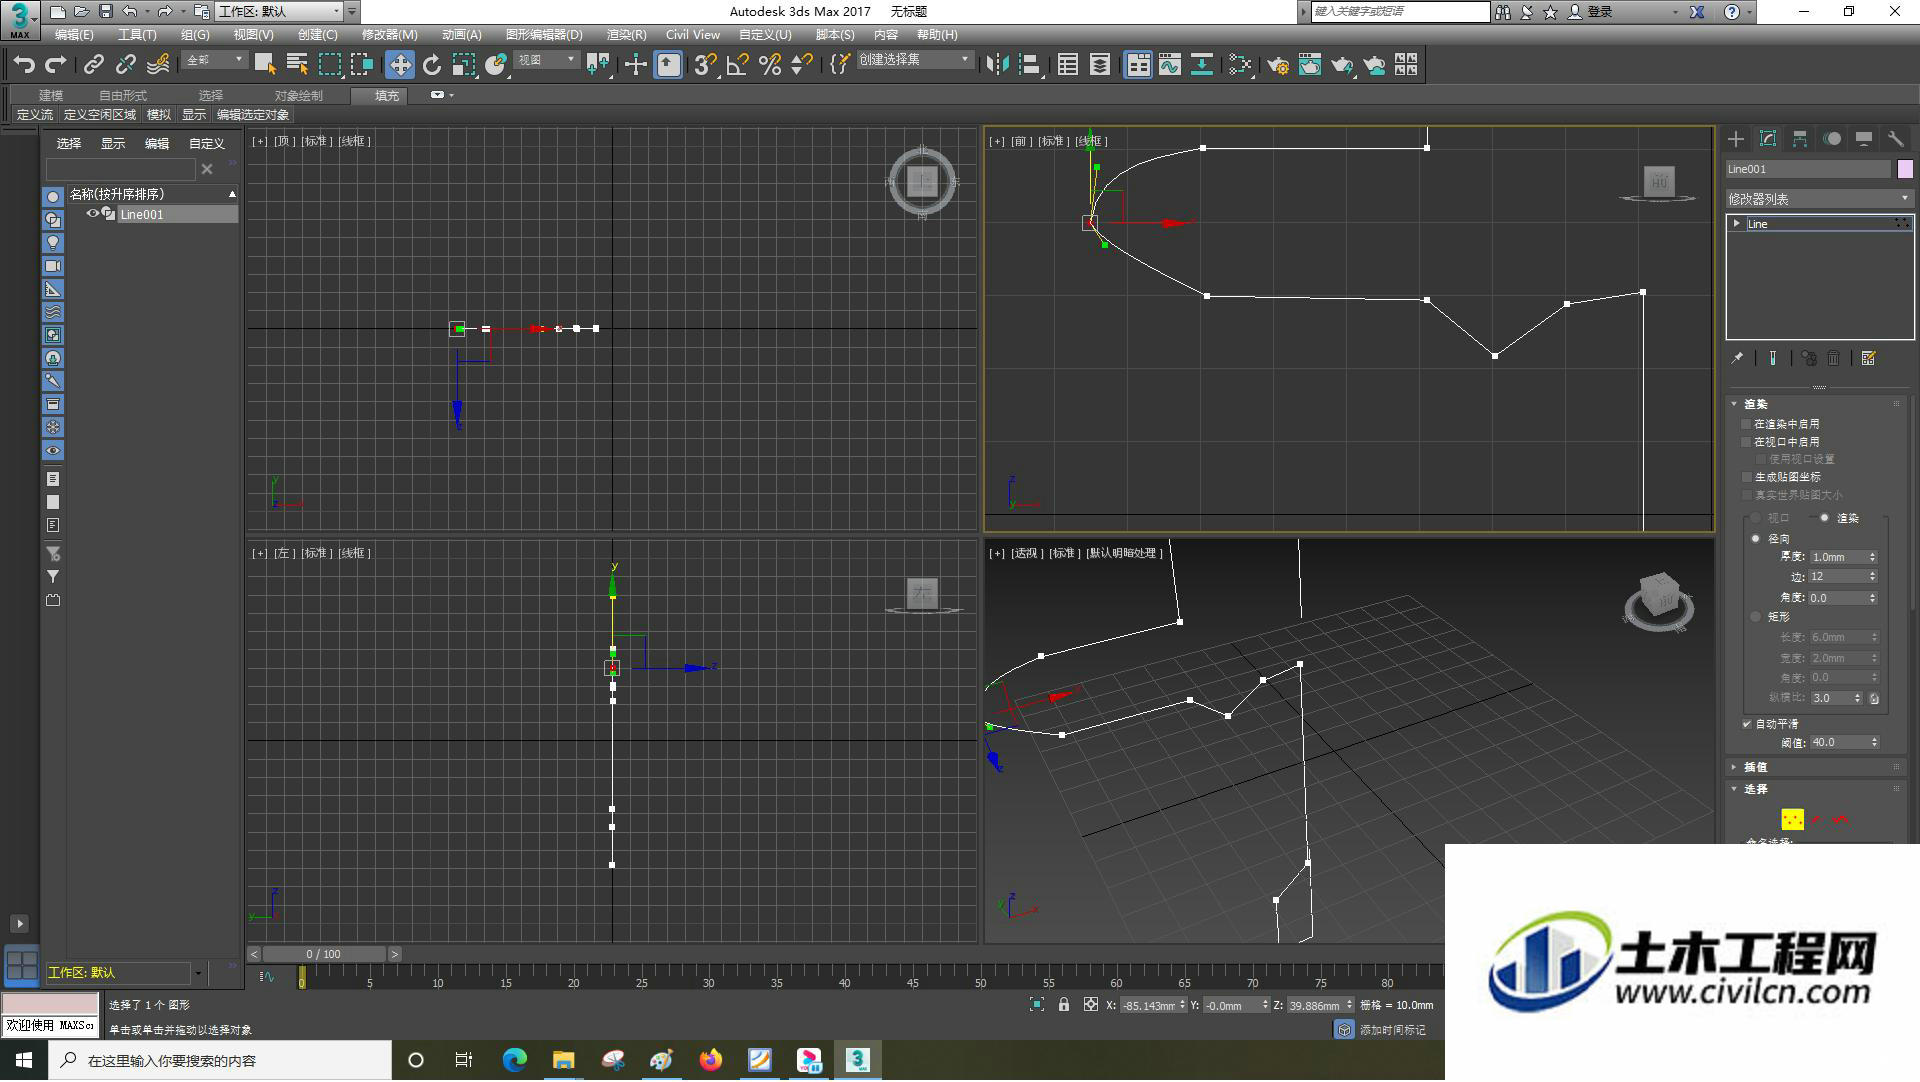Screen dimensions: 1920x1082
Task: Open the 创建选择集 dropdown
Action: click(914, 60)
